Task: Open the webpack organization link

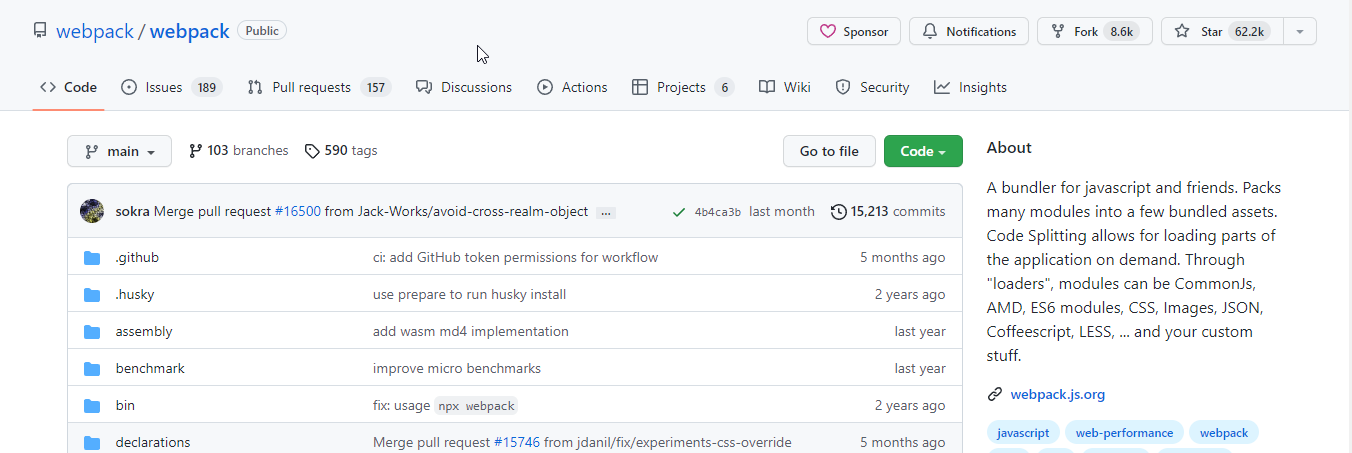Action: 95,31
